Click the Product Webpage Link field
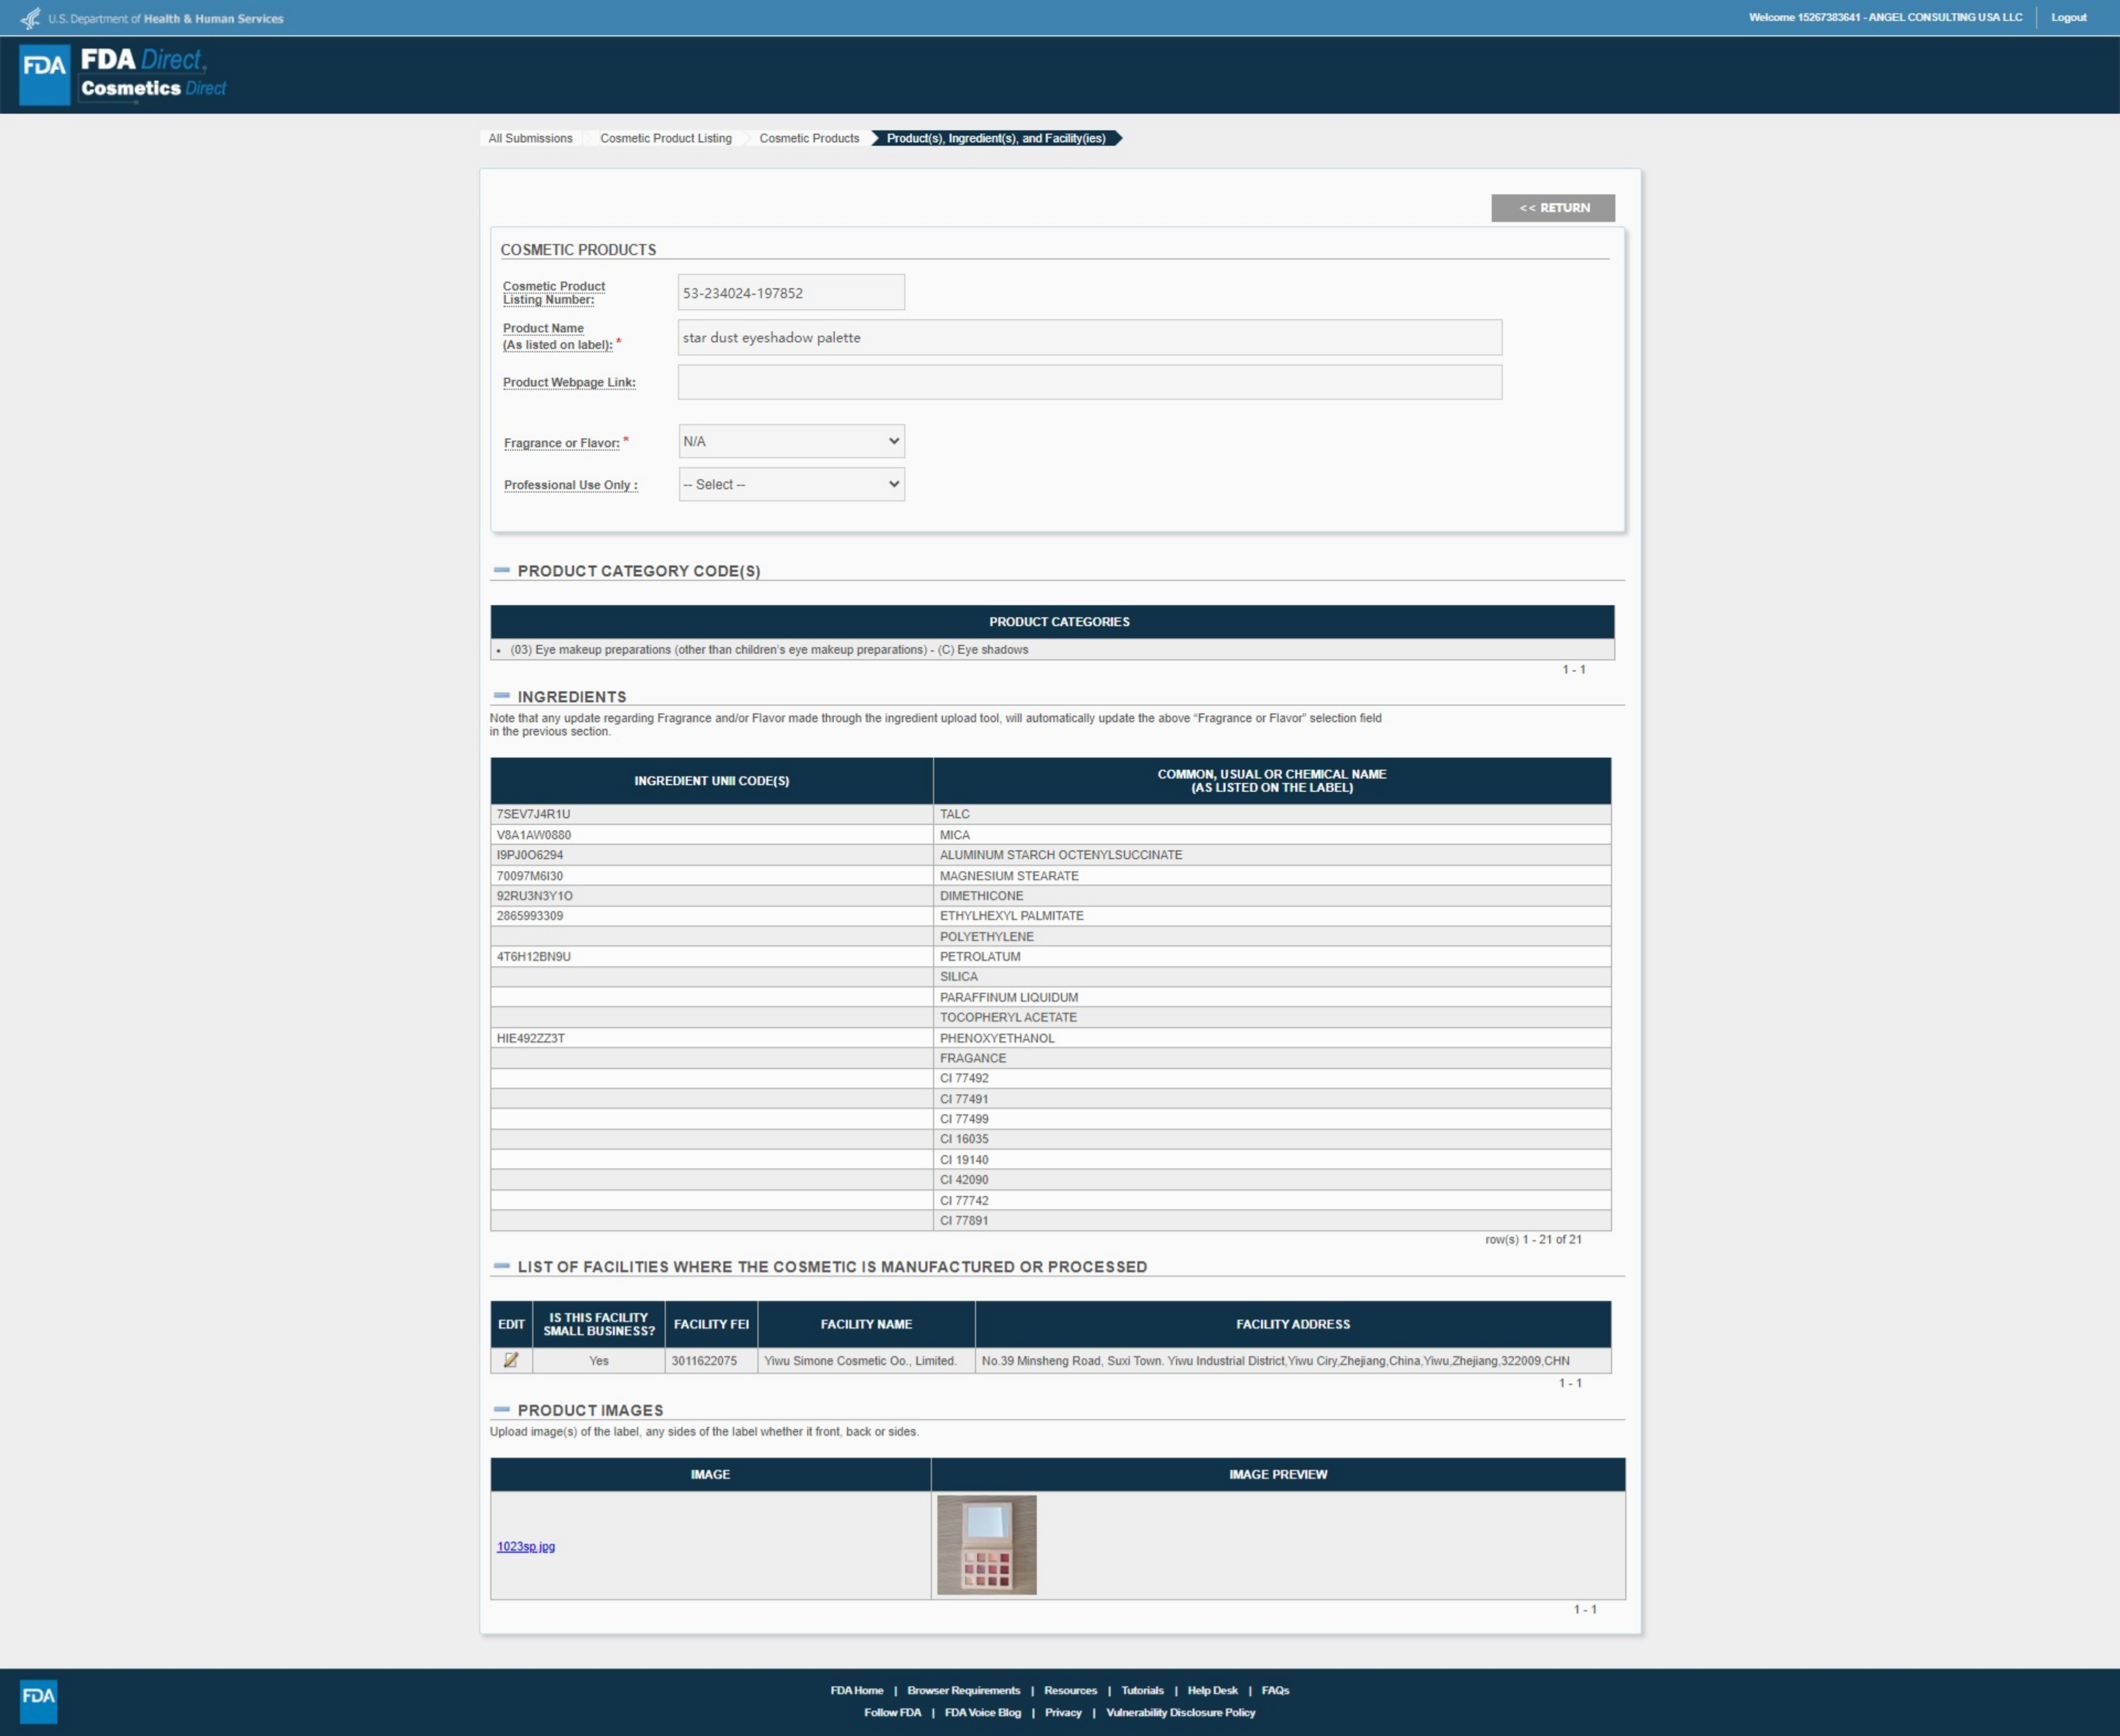Screen dimensions: 2120x1736 [1089, 382]
